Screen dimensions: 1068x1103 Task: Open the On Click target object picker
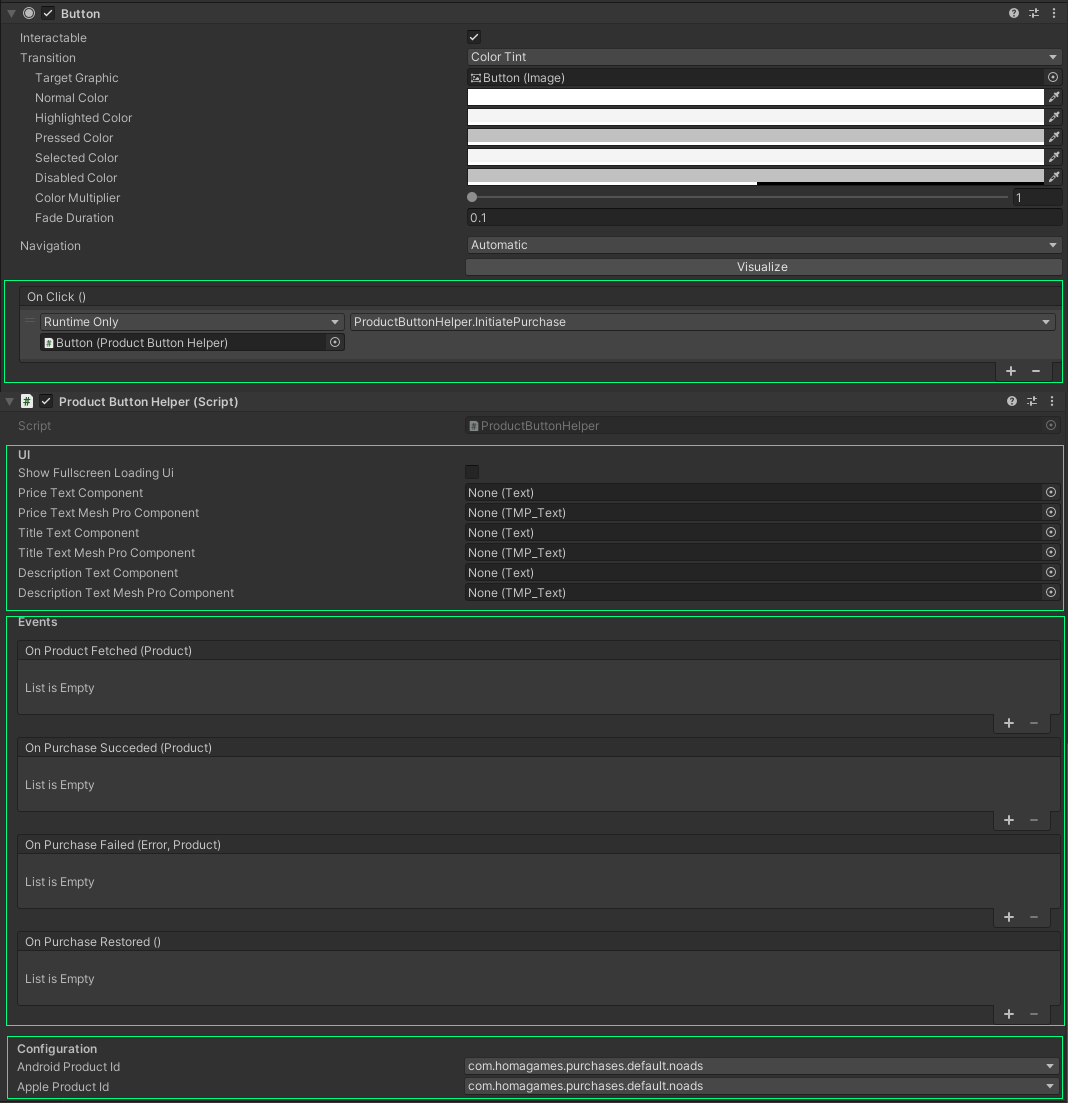pos(334,342)
